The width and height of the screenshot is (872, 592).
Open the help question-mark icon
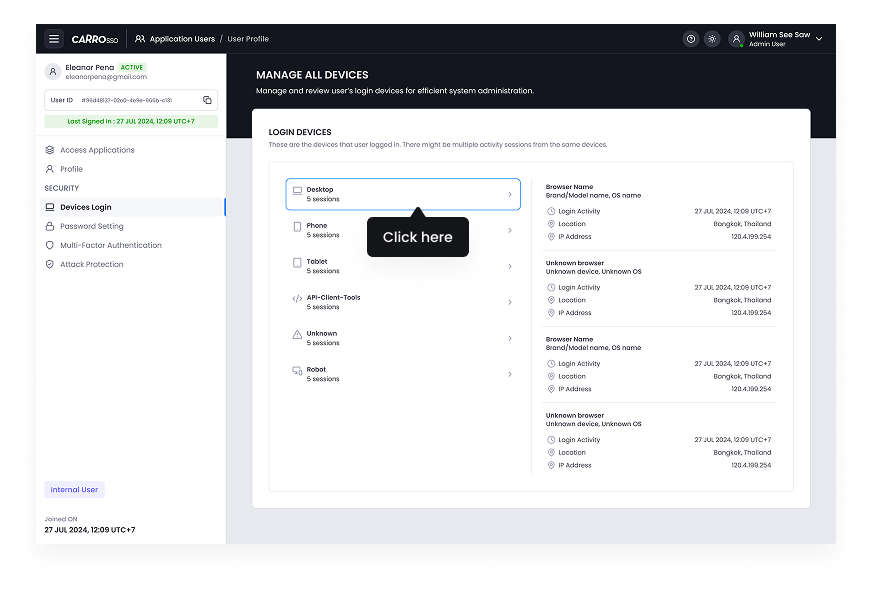689,39
